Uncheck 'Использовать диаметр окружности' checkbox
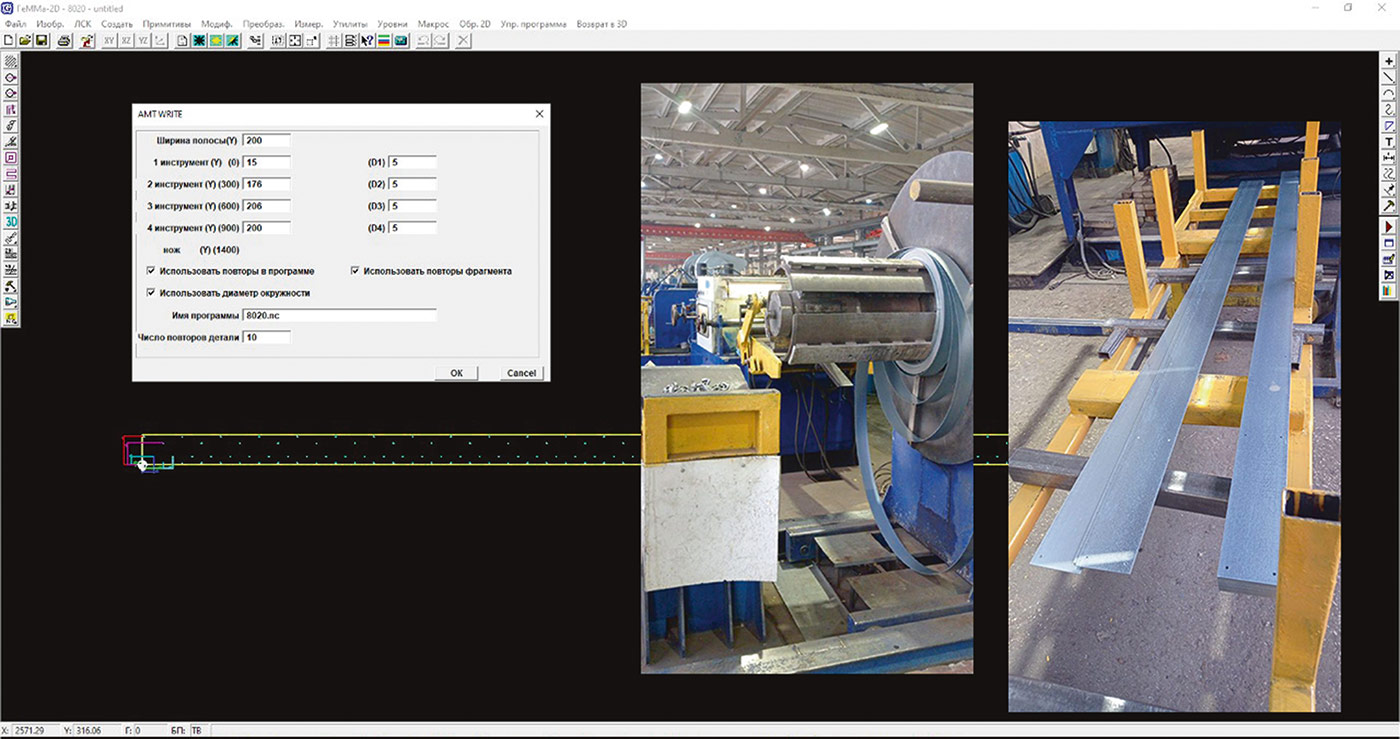The width and height of the screenshot is (1400, 739). (x=150, y=293)
